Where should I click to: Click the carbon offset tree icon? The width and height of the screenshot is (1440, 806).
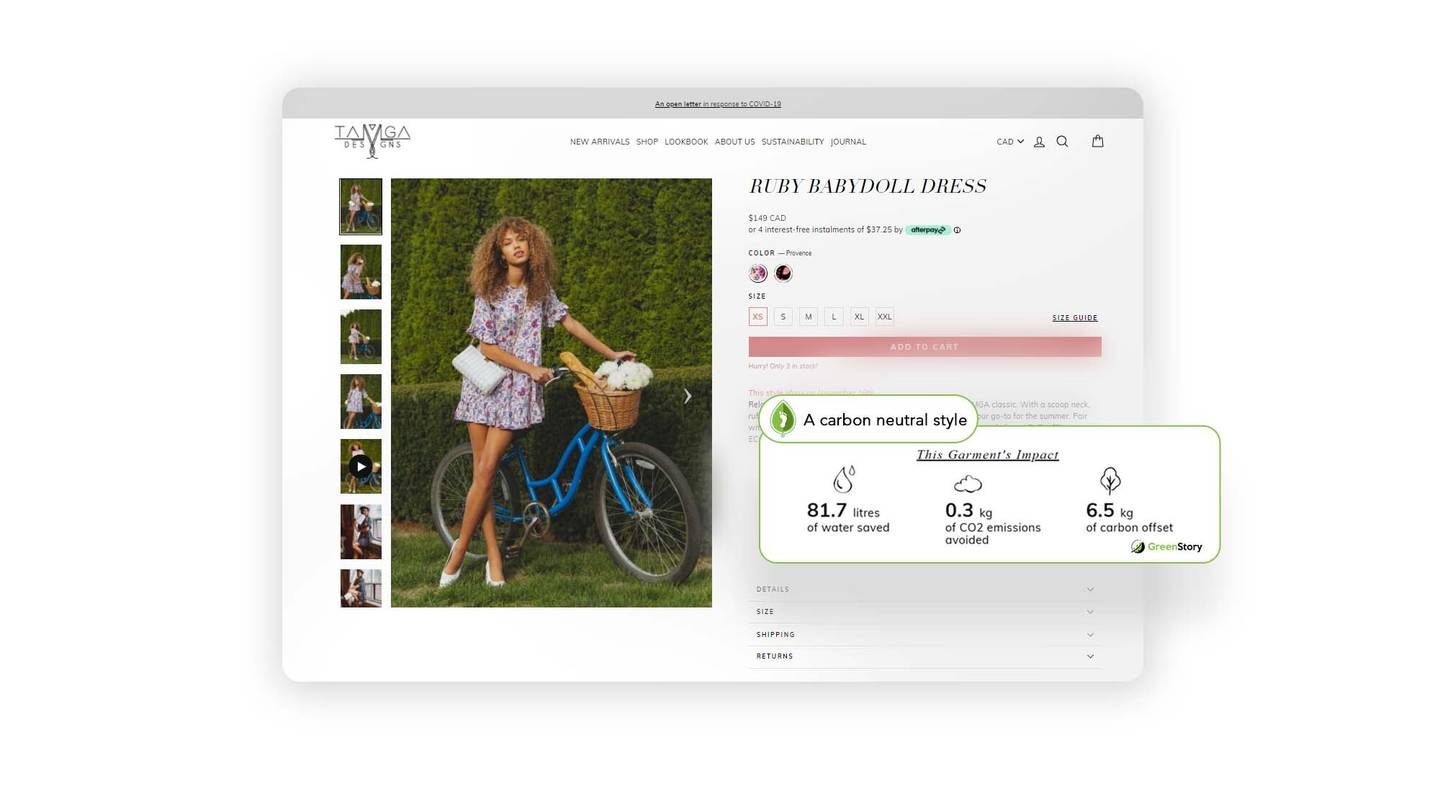coord(1110,480)
